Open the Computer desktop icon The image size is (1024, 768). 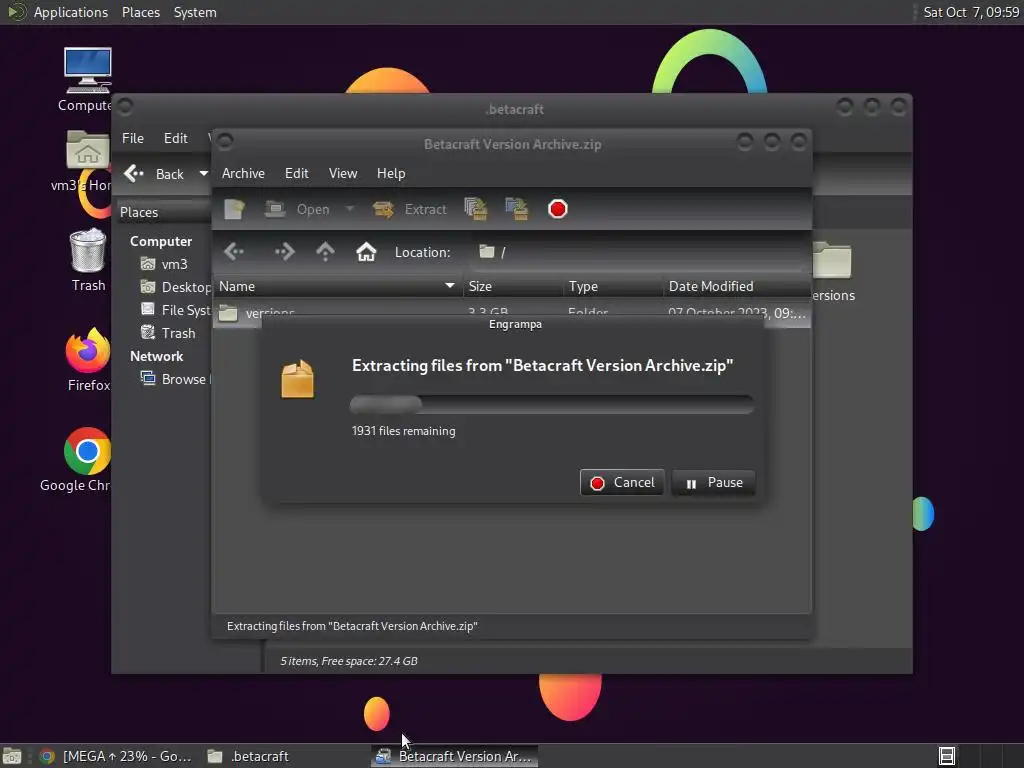tap(88, 78)
